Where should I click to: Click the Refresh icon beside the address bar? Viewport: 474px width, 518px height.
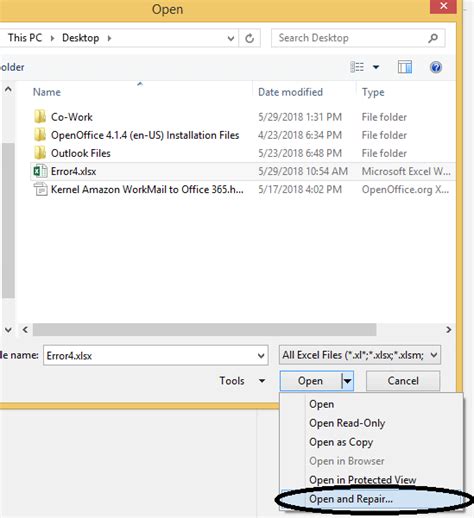(x=249, y=39)
